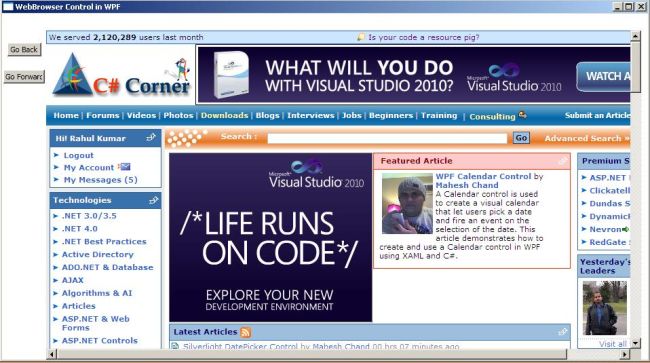Image resolution: width=650 pixels, height=363 pixels.
Task: Open ASP.NET & Web Forms category
Action: click(x=96, y=323)
